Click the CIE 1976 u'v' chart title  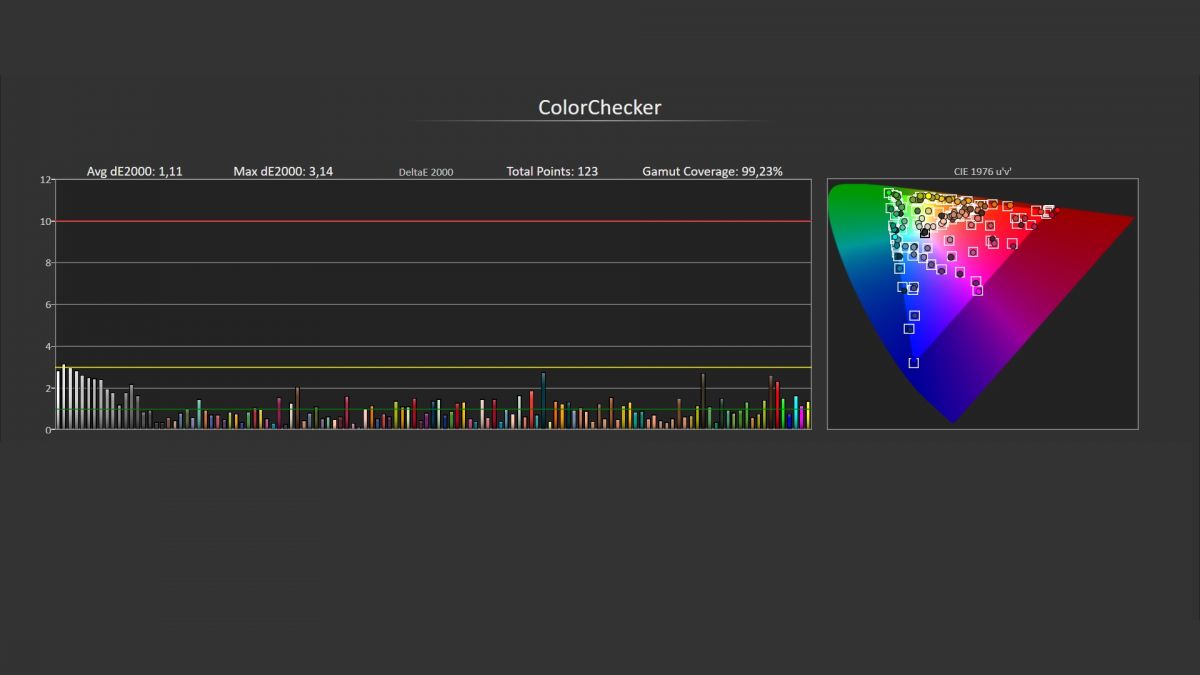coord(982,172)
